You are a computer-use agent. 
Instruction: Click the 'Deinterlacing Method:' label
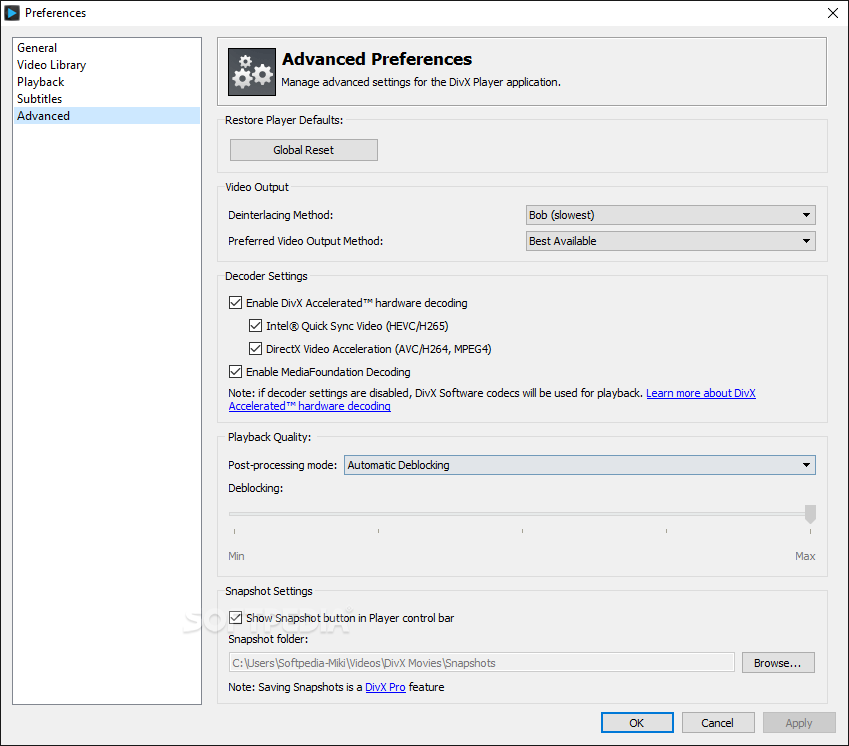[280, 215]
